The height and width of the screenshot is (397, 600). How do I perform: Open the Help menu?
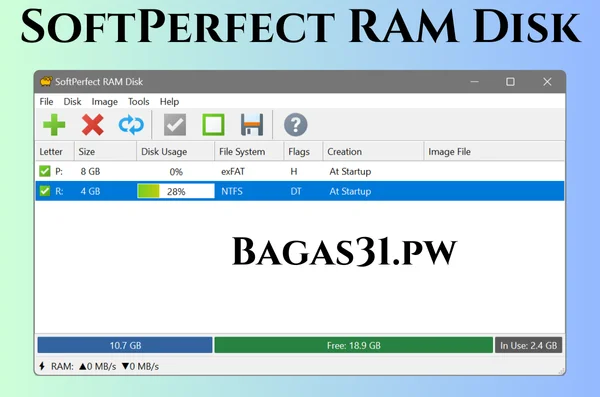click(x=169, y=102)
